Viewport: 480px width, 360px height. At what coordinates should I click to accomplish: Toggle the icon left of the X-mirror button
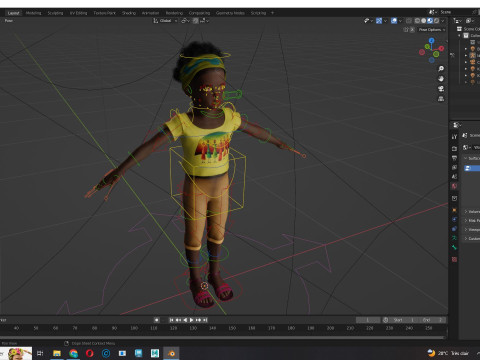(406, 30)
